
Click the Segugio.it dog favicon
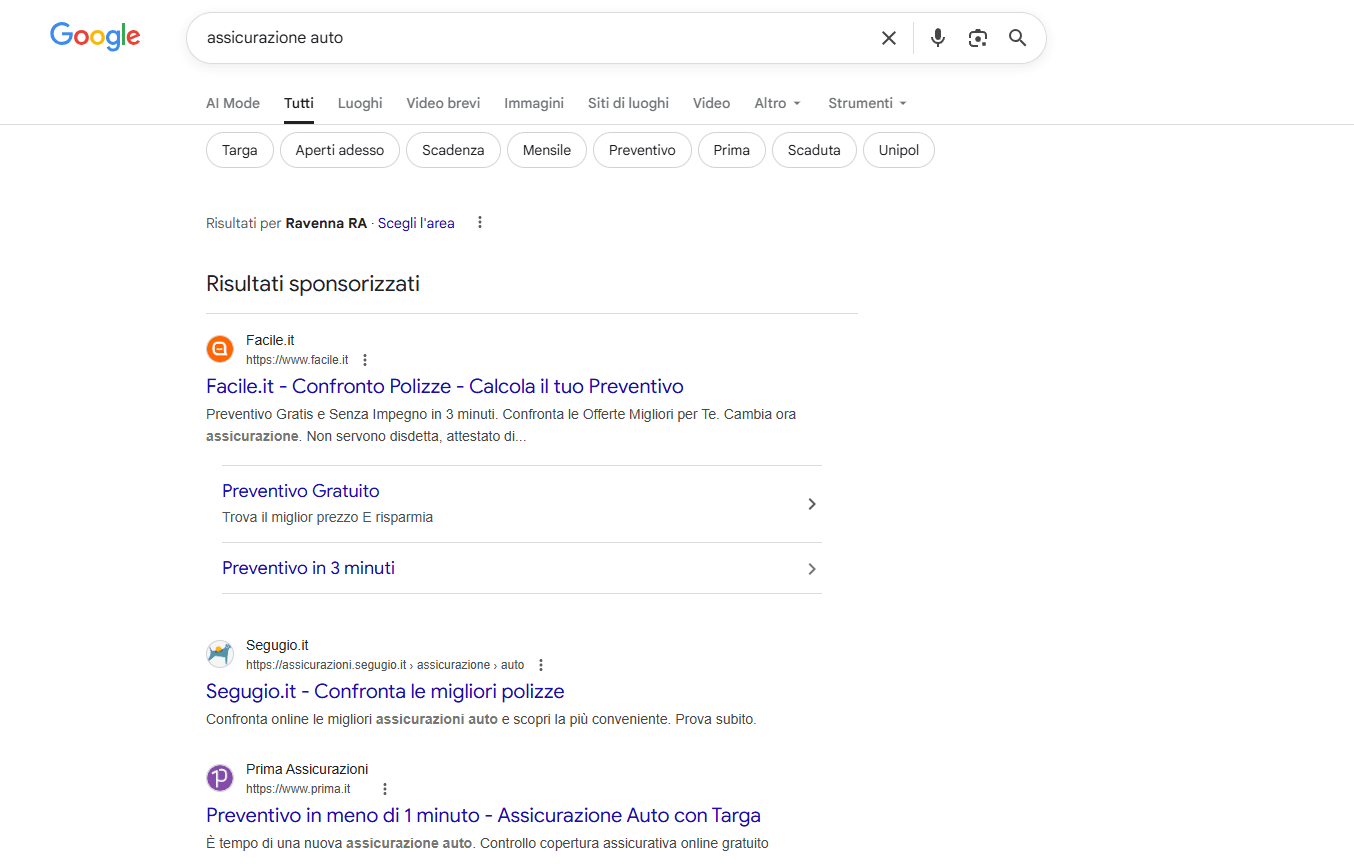pyautogui.click(x=220, y=654)
